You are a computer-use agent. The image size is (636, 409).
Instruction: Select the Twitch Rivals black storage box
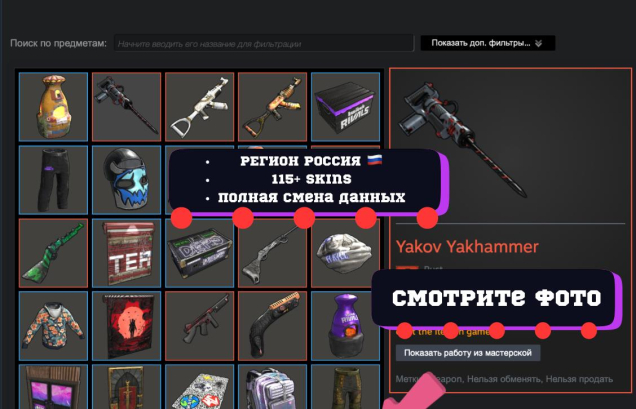pyautogui.click(x=345, y=107)
